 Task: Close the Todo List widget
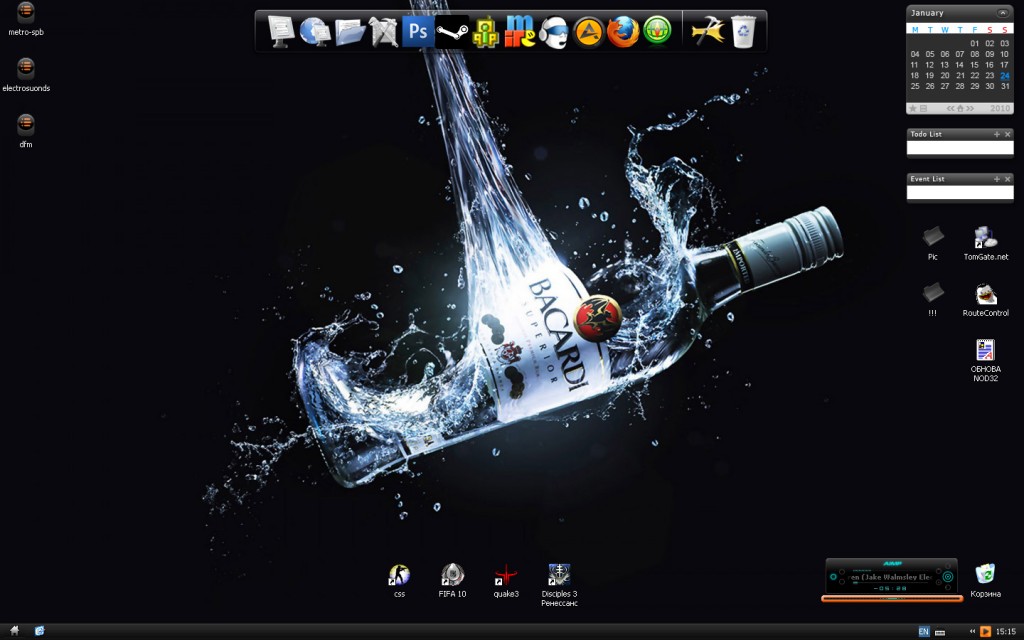point(1007,134)
